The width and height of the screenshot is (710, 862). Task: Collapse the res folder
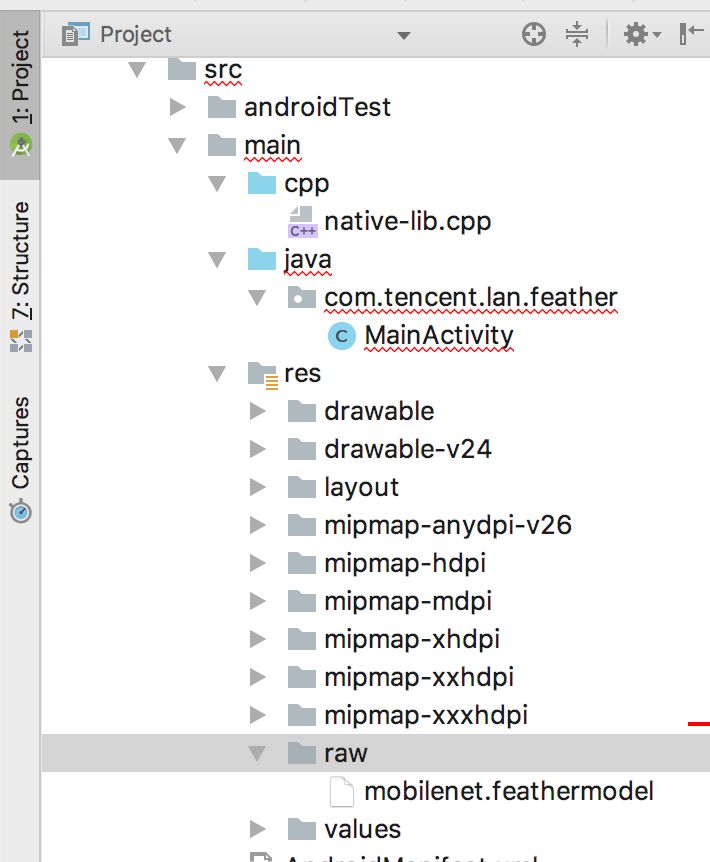click(x=217, y=373)
